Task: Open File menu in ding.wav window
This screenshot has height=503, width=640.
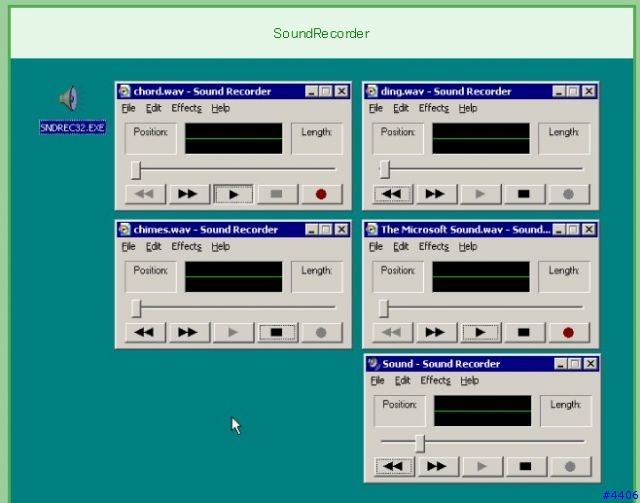Action: (x=376, y=108)
